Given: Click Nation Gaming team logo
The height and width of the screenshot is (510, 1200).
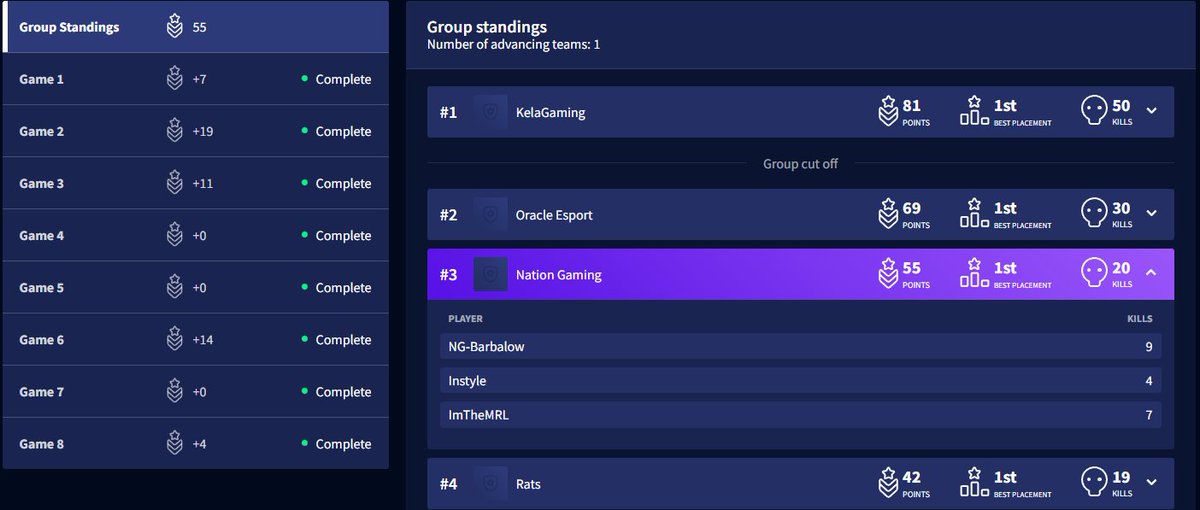Looking at the screenshot, I should pos(490,274).
